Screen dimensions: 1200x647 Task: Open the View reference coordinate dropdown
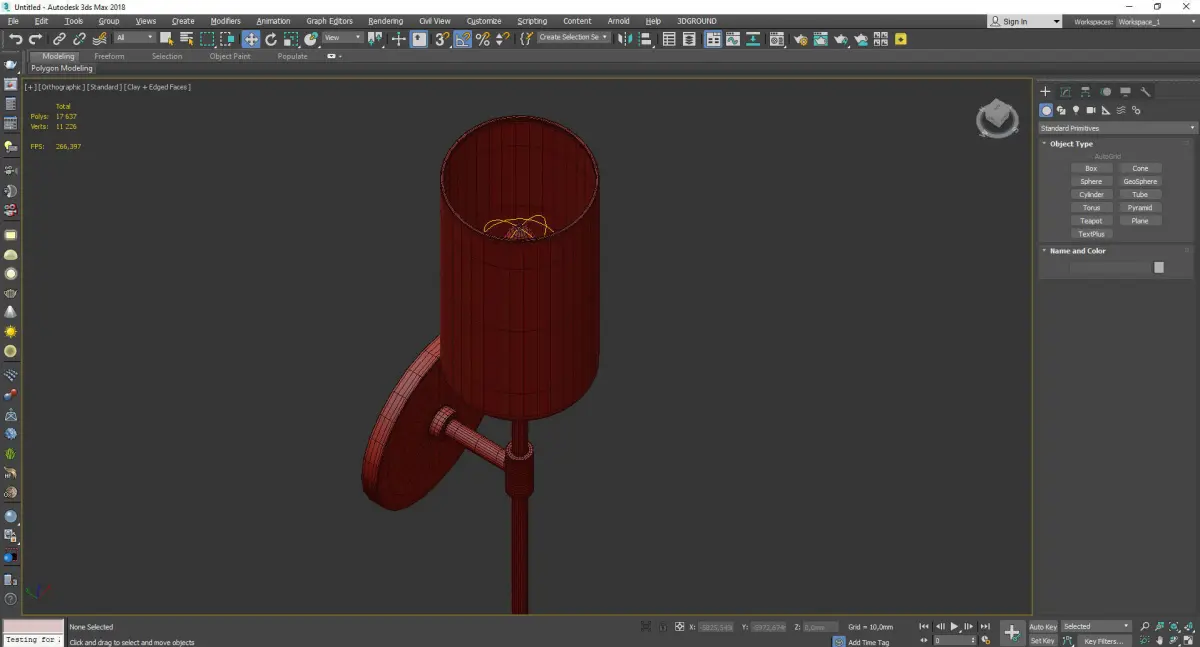[x=342, y=38]
